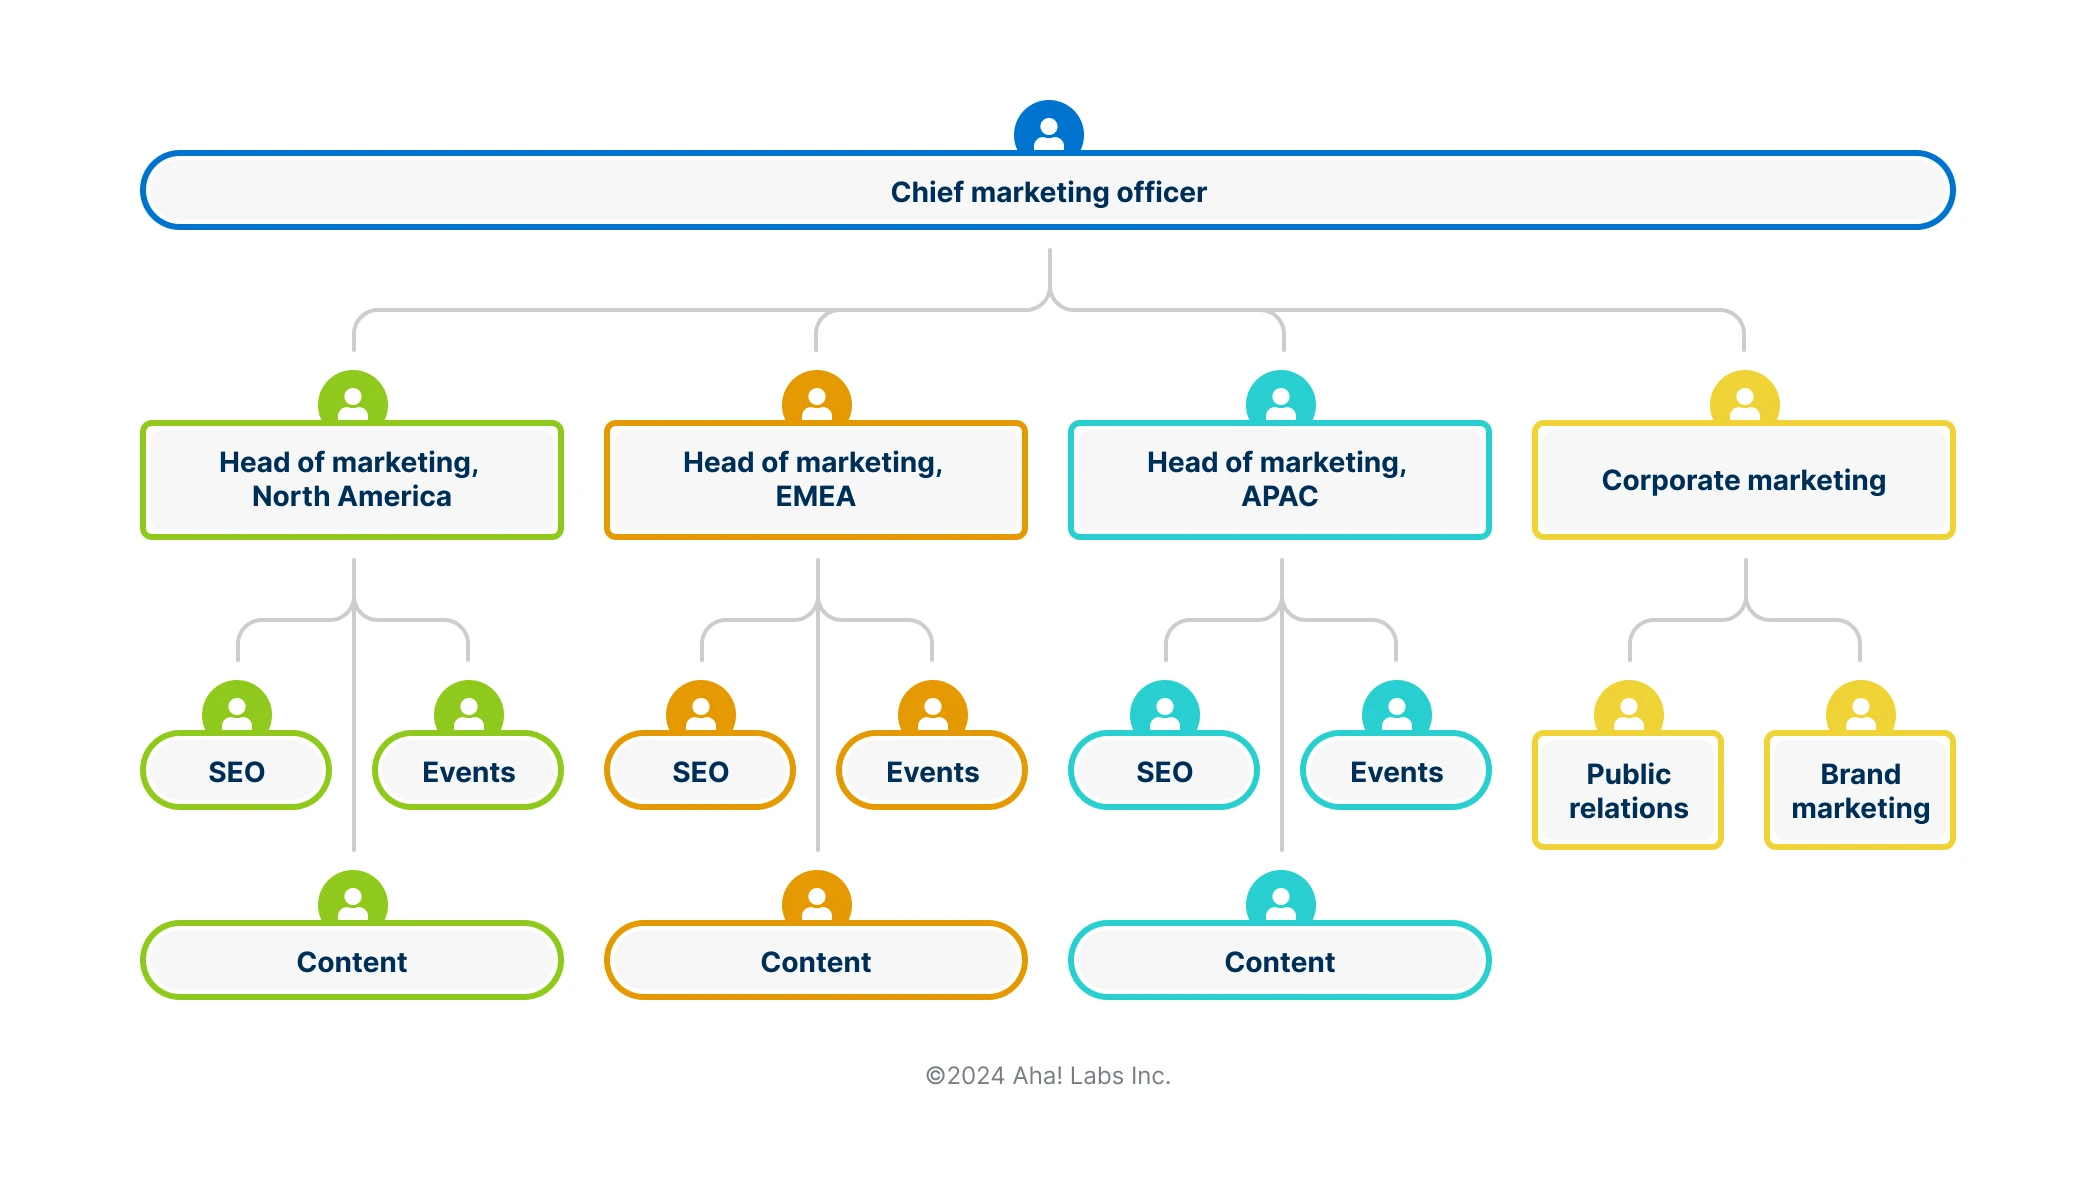Click the Corporate marketing box
The width and height of the screenshot is (2096, 1190).
click(1744, 481)
